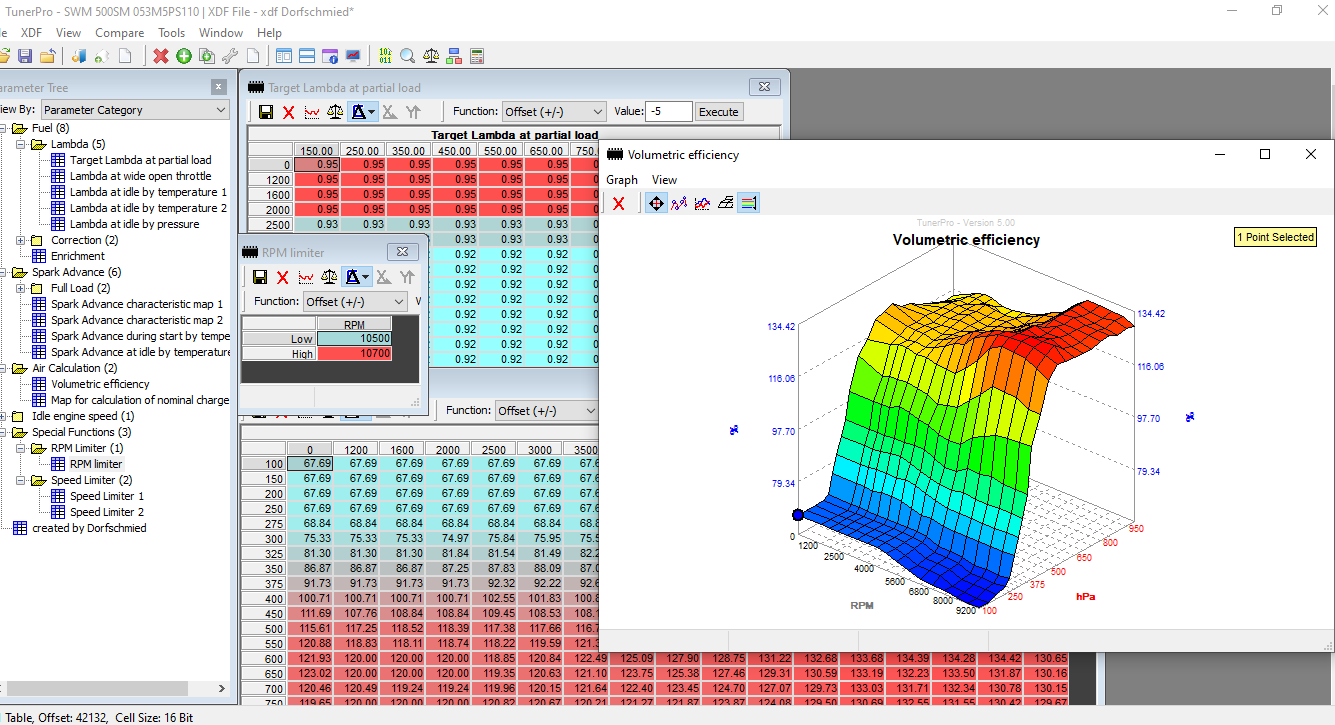The image size is (1335, 725).
Task: Click save icon in Target Lambda window
Action: coord(266,112)
